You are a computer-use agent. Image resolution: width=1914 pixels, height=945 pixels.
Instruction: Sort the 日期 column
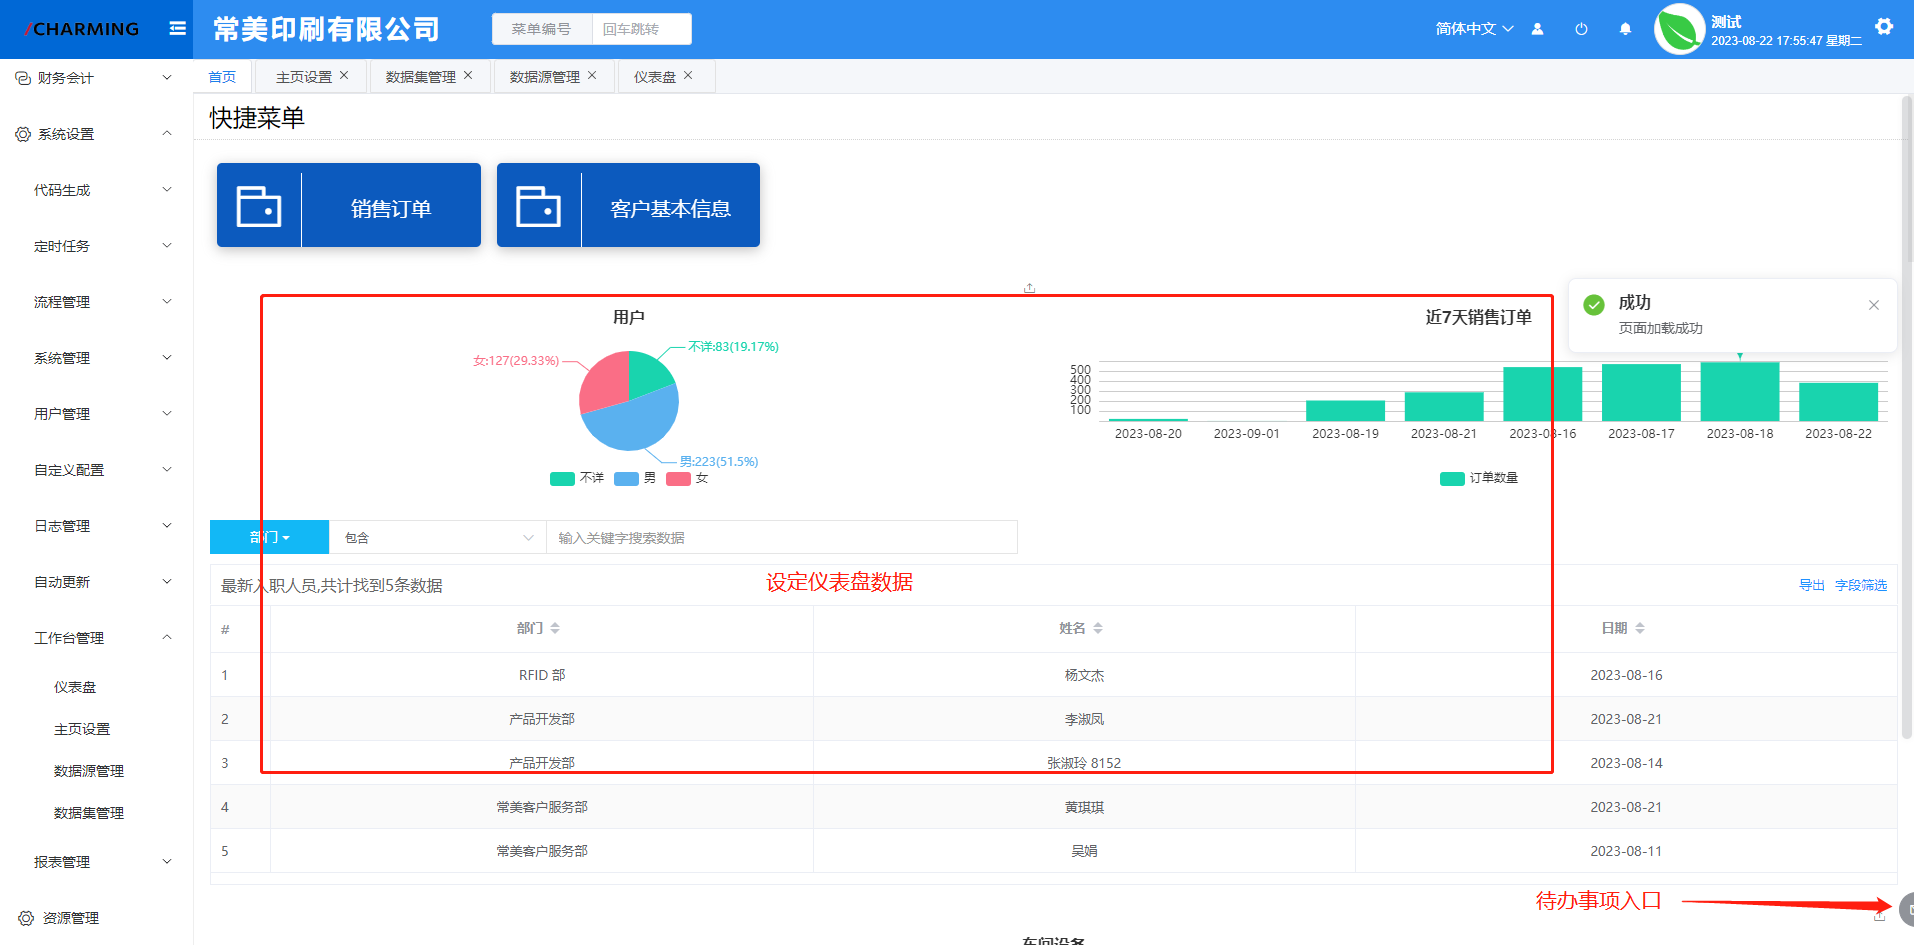click(x=1640, y=628)
